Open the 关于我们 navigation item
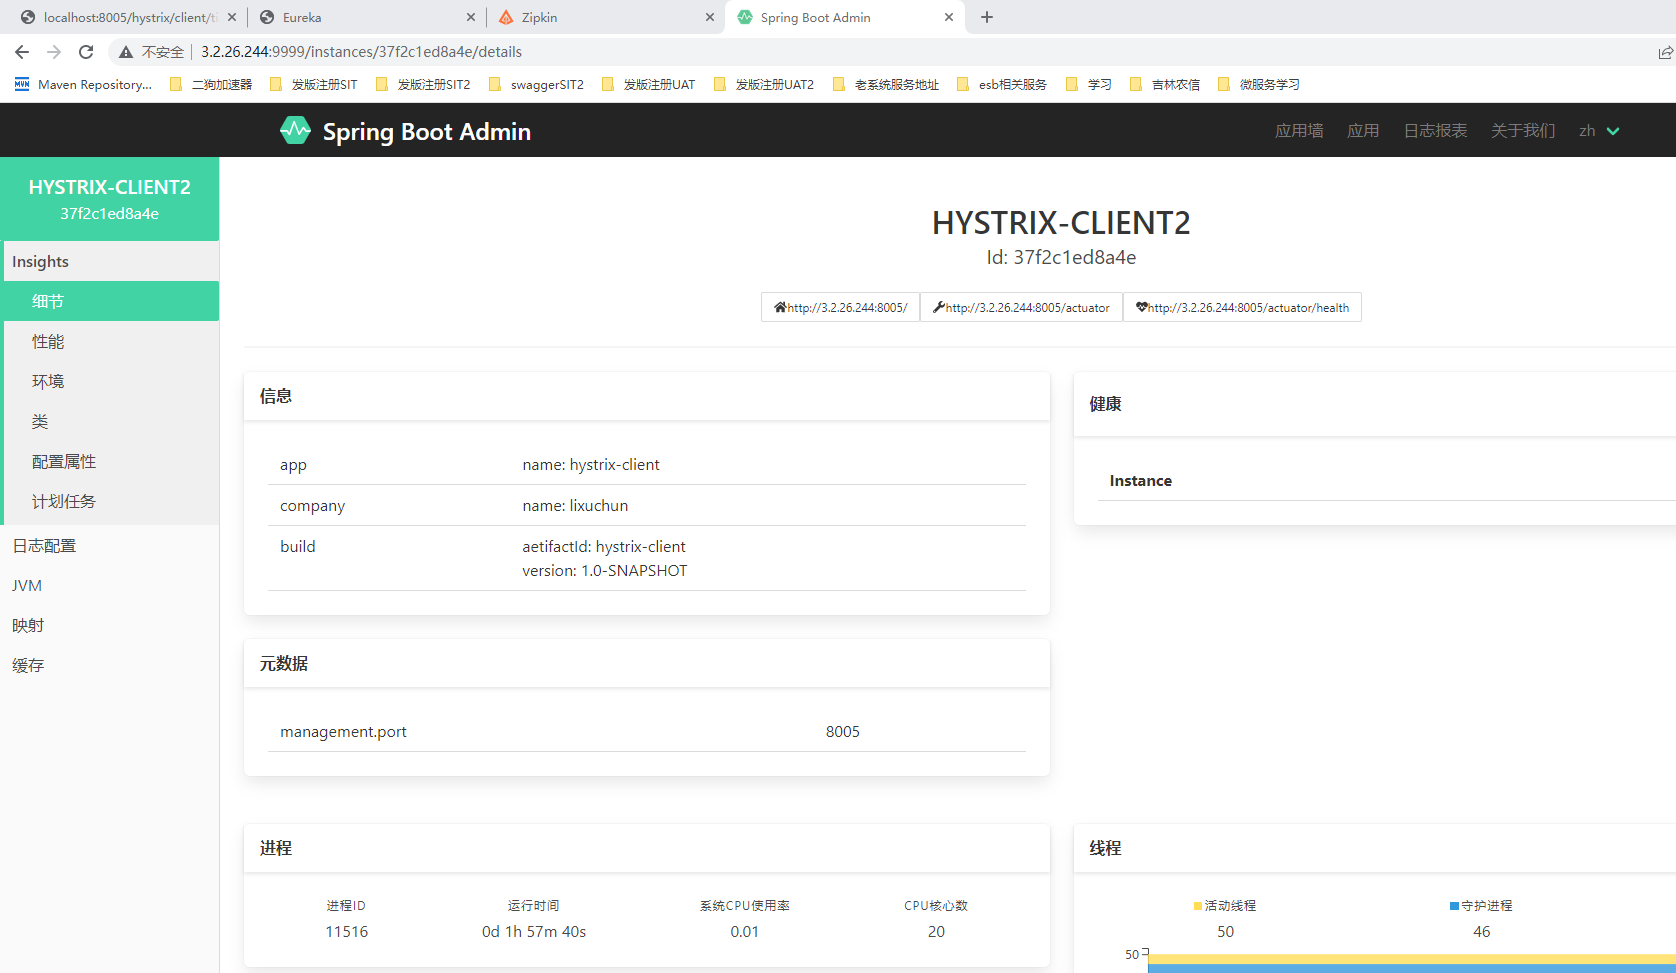The image size is (1676, 973). (x=1523, y=131)
